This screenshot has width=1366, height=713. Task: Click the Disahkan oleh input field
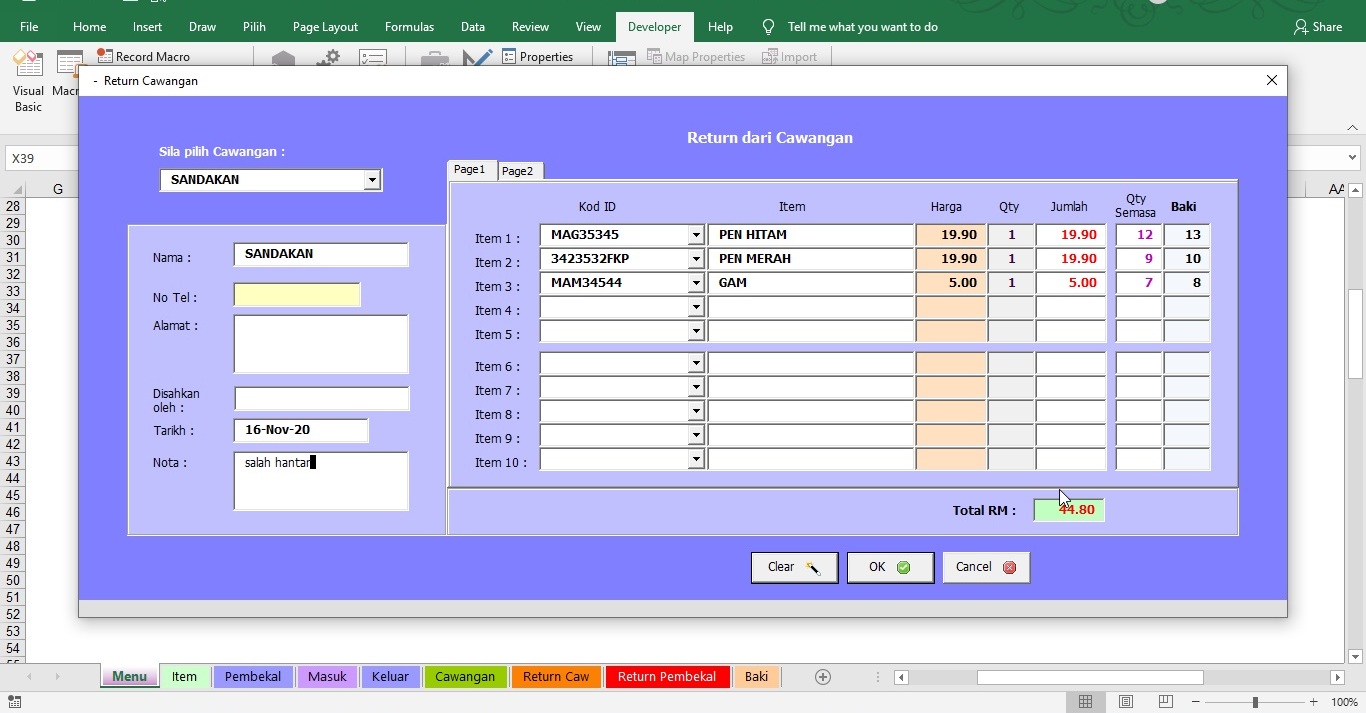322,398
